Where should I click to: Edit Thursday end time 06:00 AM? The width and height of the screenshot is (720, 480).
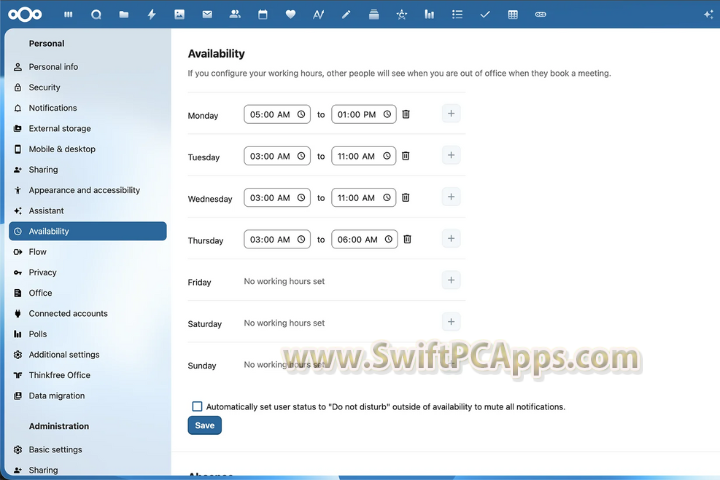[365, 239]
